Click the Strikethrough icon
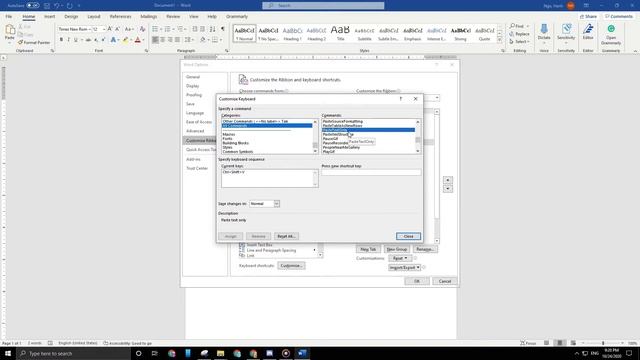The image size is (640, 360). tap(88, 40)
